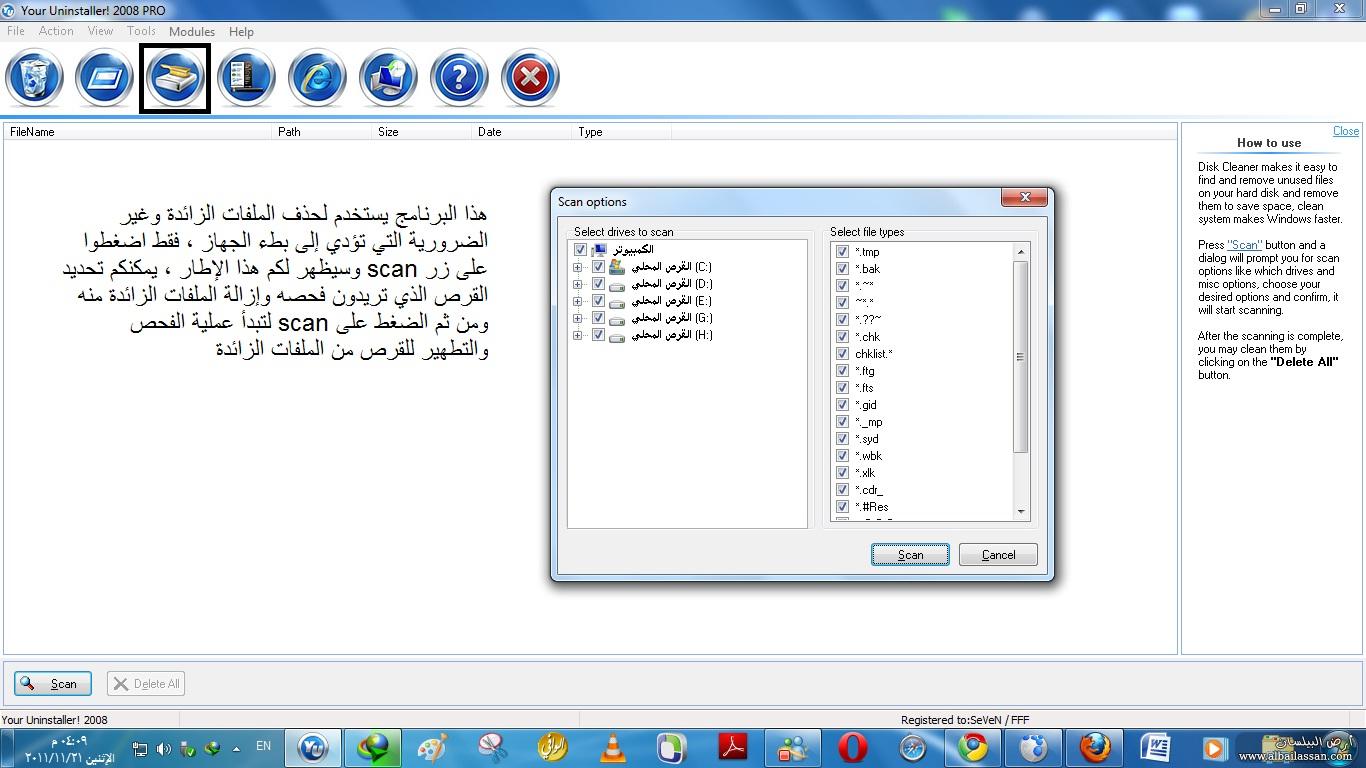Sort by the Path column header
Screen dimensions: 1366x768
322,132
